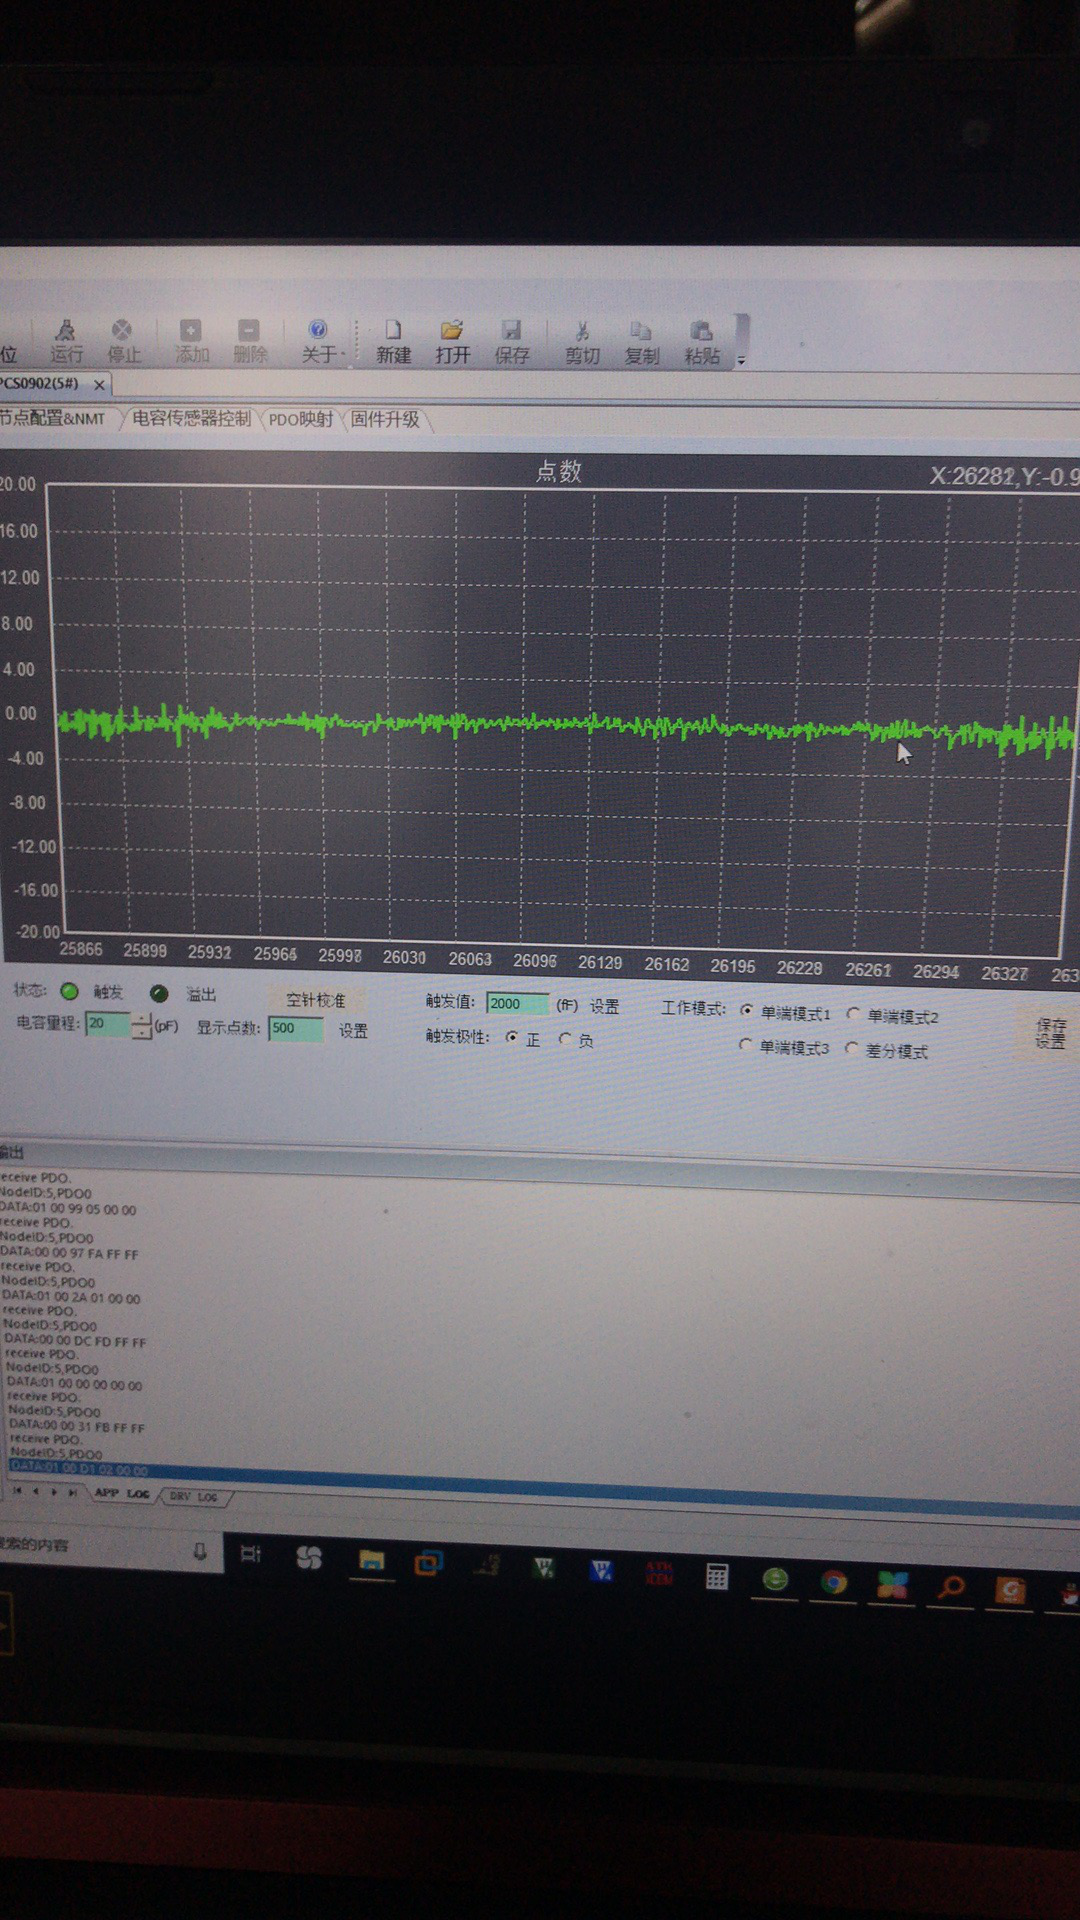1080x1920 pixels.
Task: Switch to the PDO映射 tab
Action: (x=300, y=419)
